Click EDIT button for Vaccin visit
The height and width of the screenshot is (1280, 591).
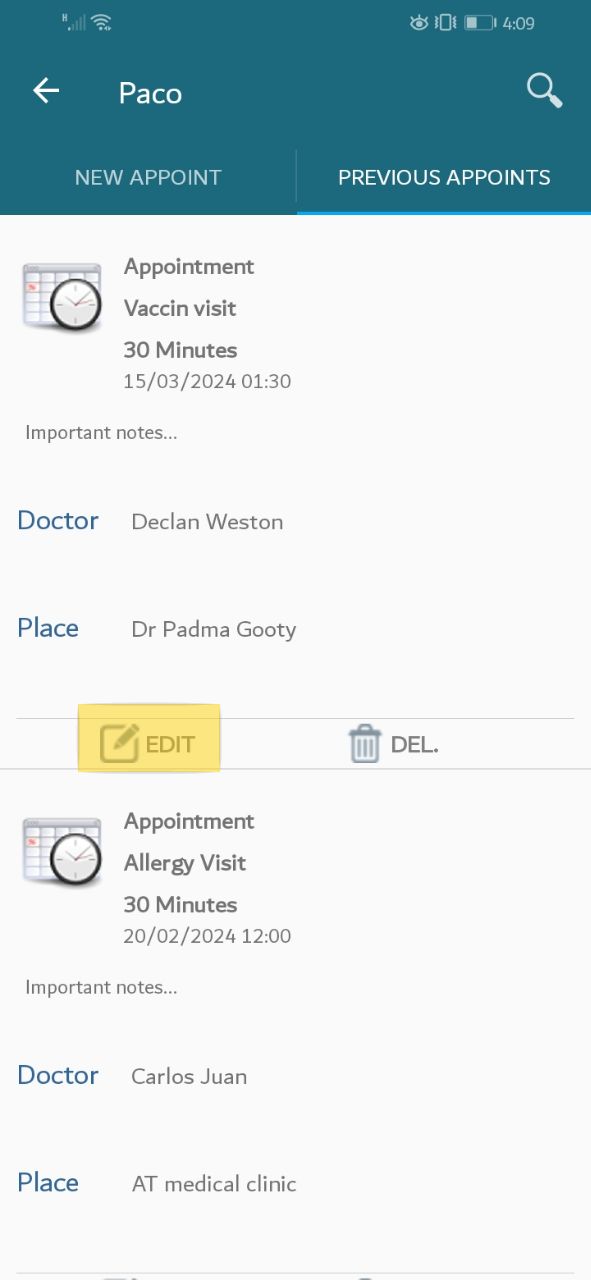[148, 744]
